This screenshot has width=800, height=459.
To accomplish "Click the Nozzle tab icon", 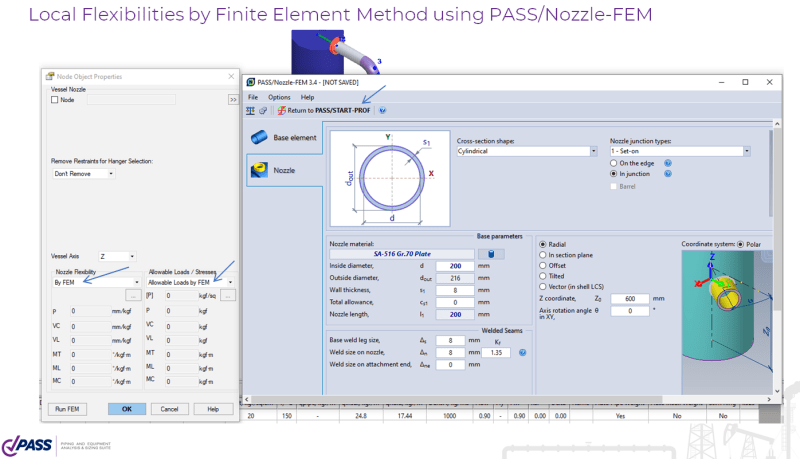I will tap(259, 170).
